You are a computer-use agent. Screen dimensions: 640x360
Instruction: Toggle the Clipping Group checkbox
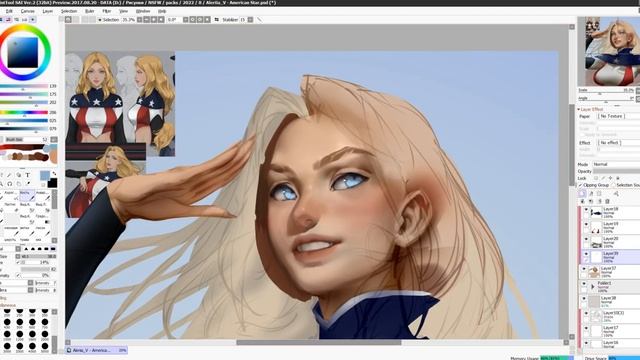[x=581, y=185]
